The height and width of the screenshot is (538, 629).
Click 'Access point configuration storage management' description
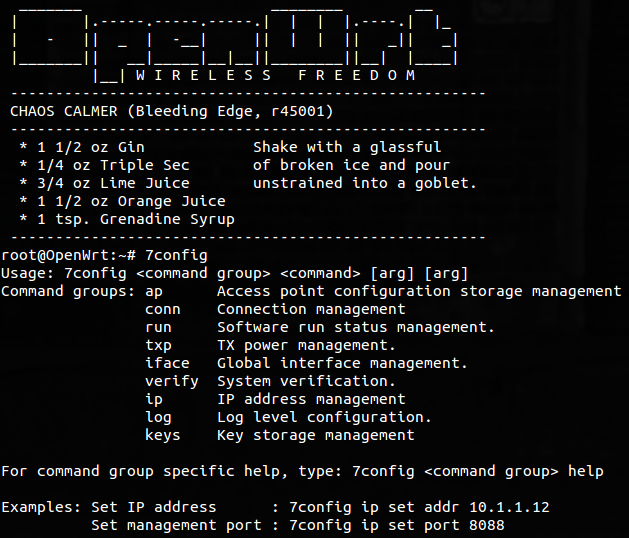pos(419,292)
